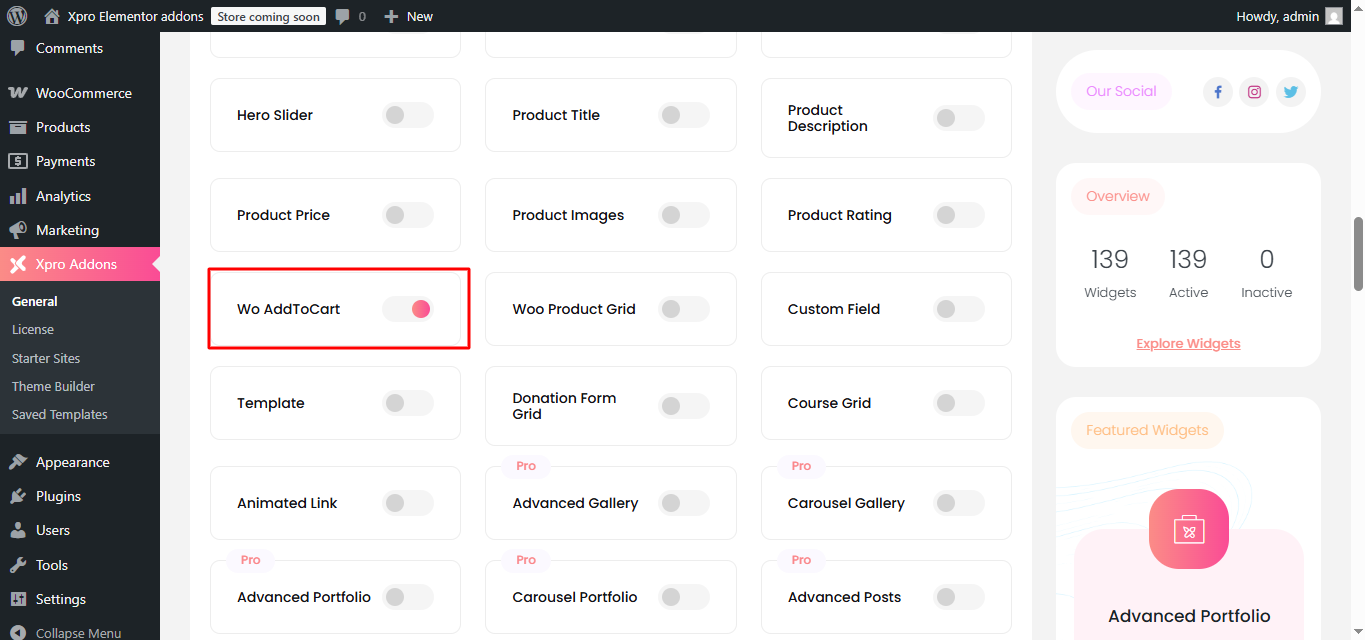The image size is (1365, 640).
Task: Open the comments bubble icon in admin bar
Action: (343, 16)
